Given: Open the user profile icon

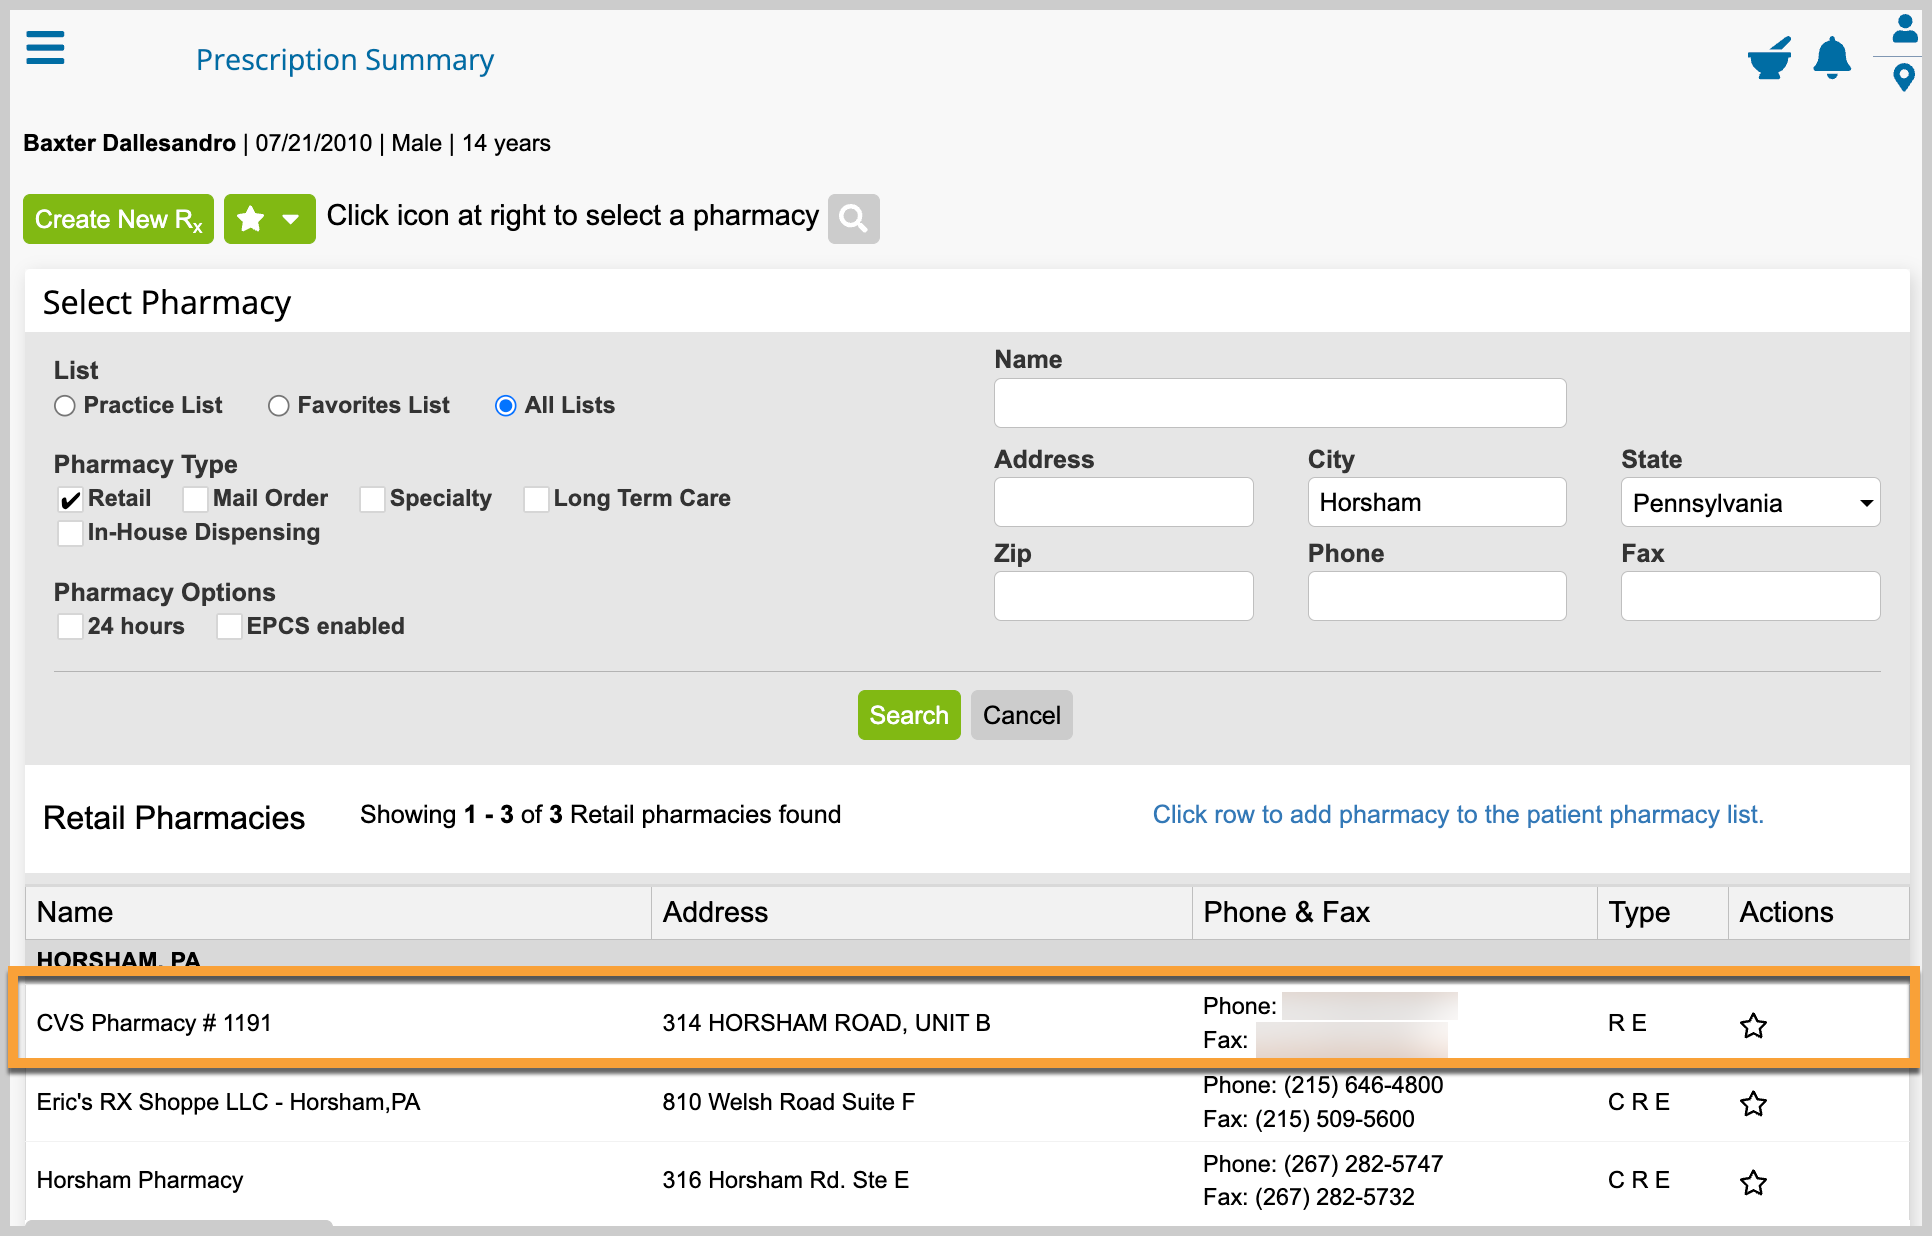Looking at the screenshot, I should (x=1905, y=28).
